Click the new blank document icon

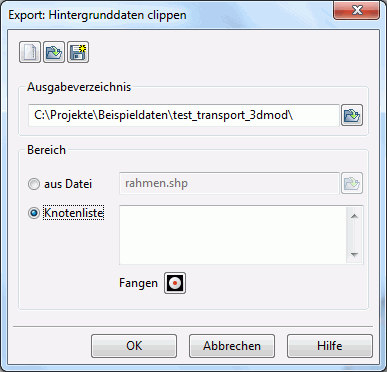[x=30, y=52]
